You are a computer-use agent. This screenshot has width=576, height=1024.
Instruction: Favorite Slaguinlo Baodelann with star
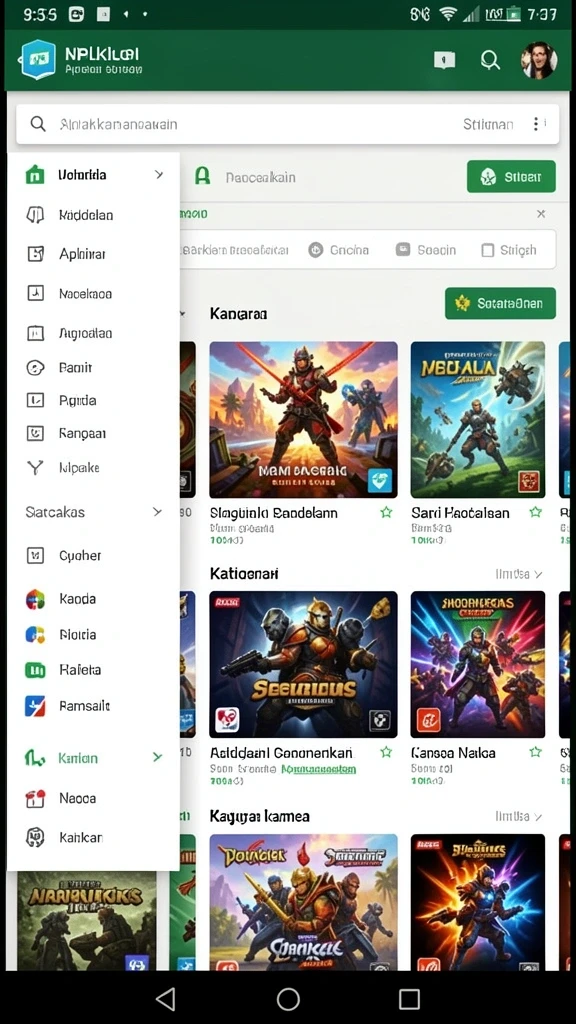click(386, 513)
